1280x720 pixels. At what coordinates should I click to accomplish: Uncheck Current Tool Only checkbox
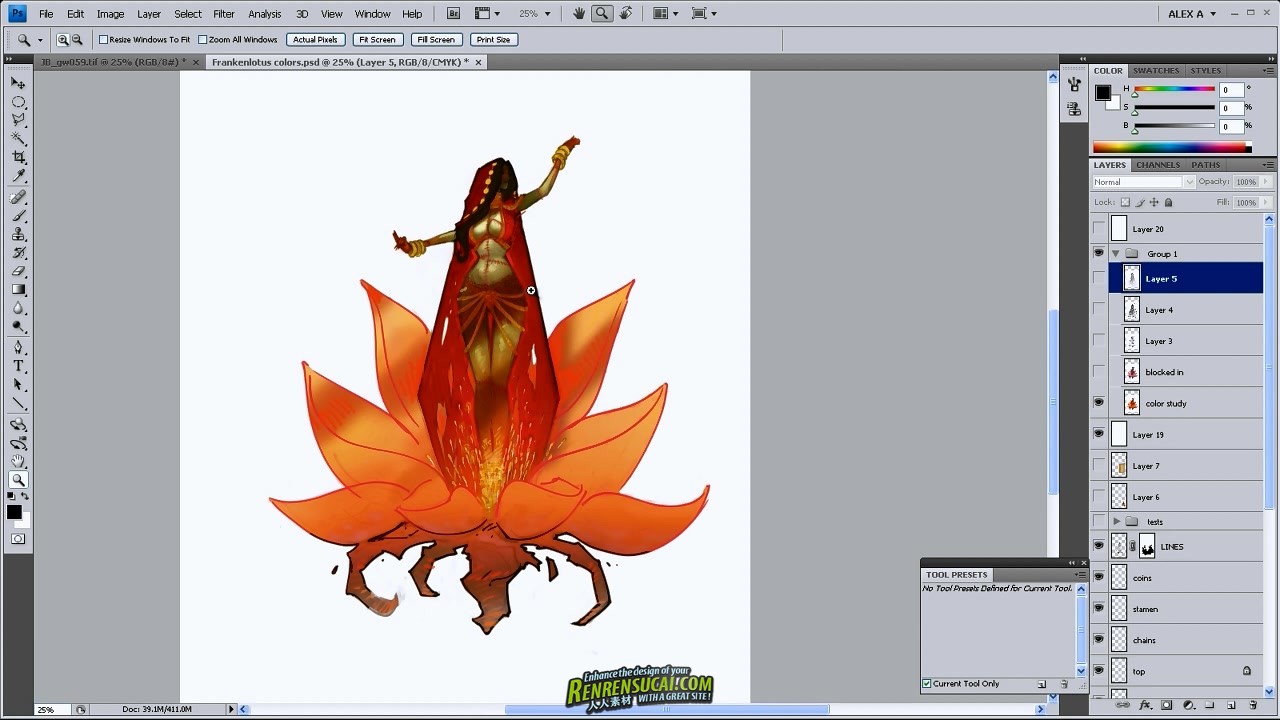click(927, 684)
